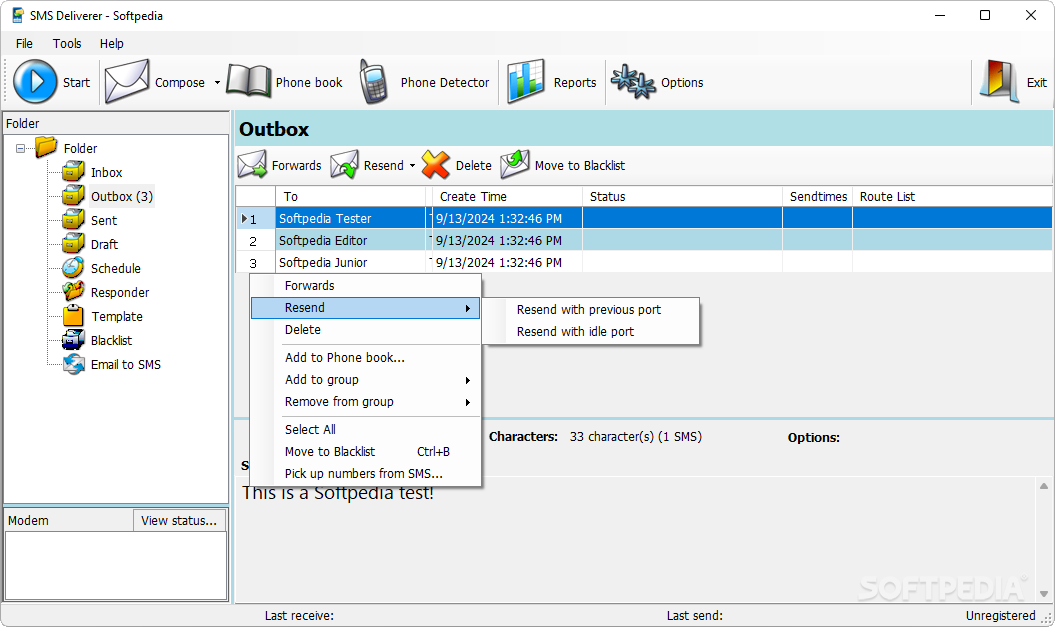1055x627 pixels.
Task: Choose Delete in the context menu
Action: pyautogui.click(x=365, y=330)
